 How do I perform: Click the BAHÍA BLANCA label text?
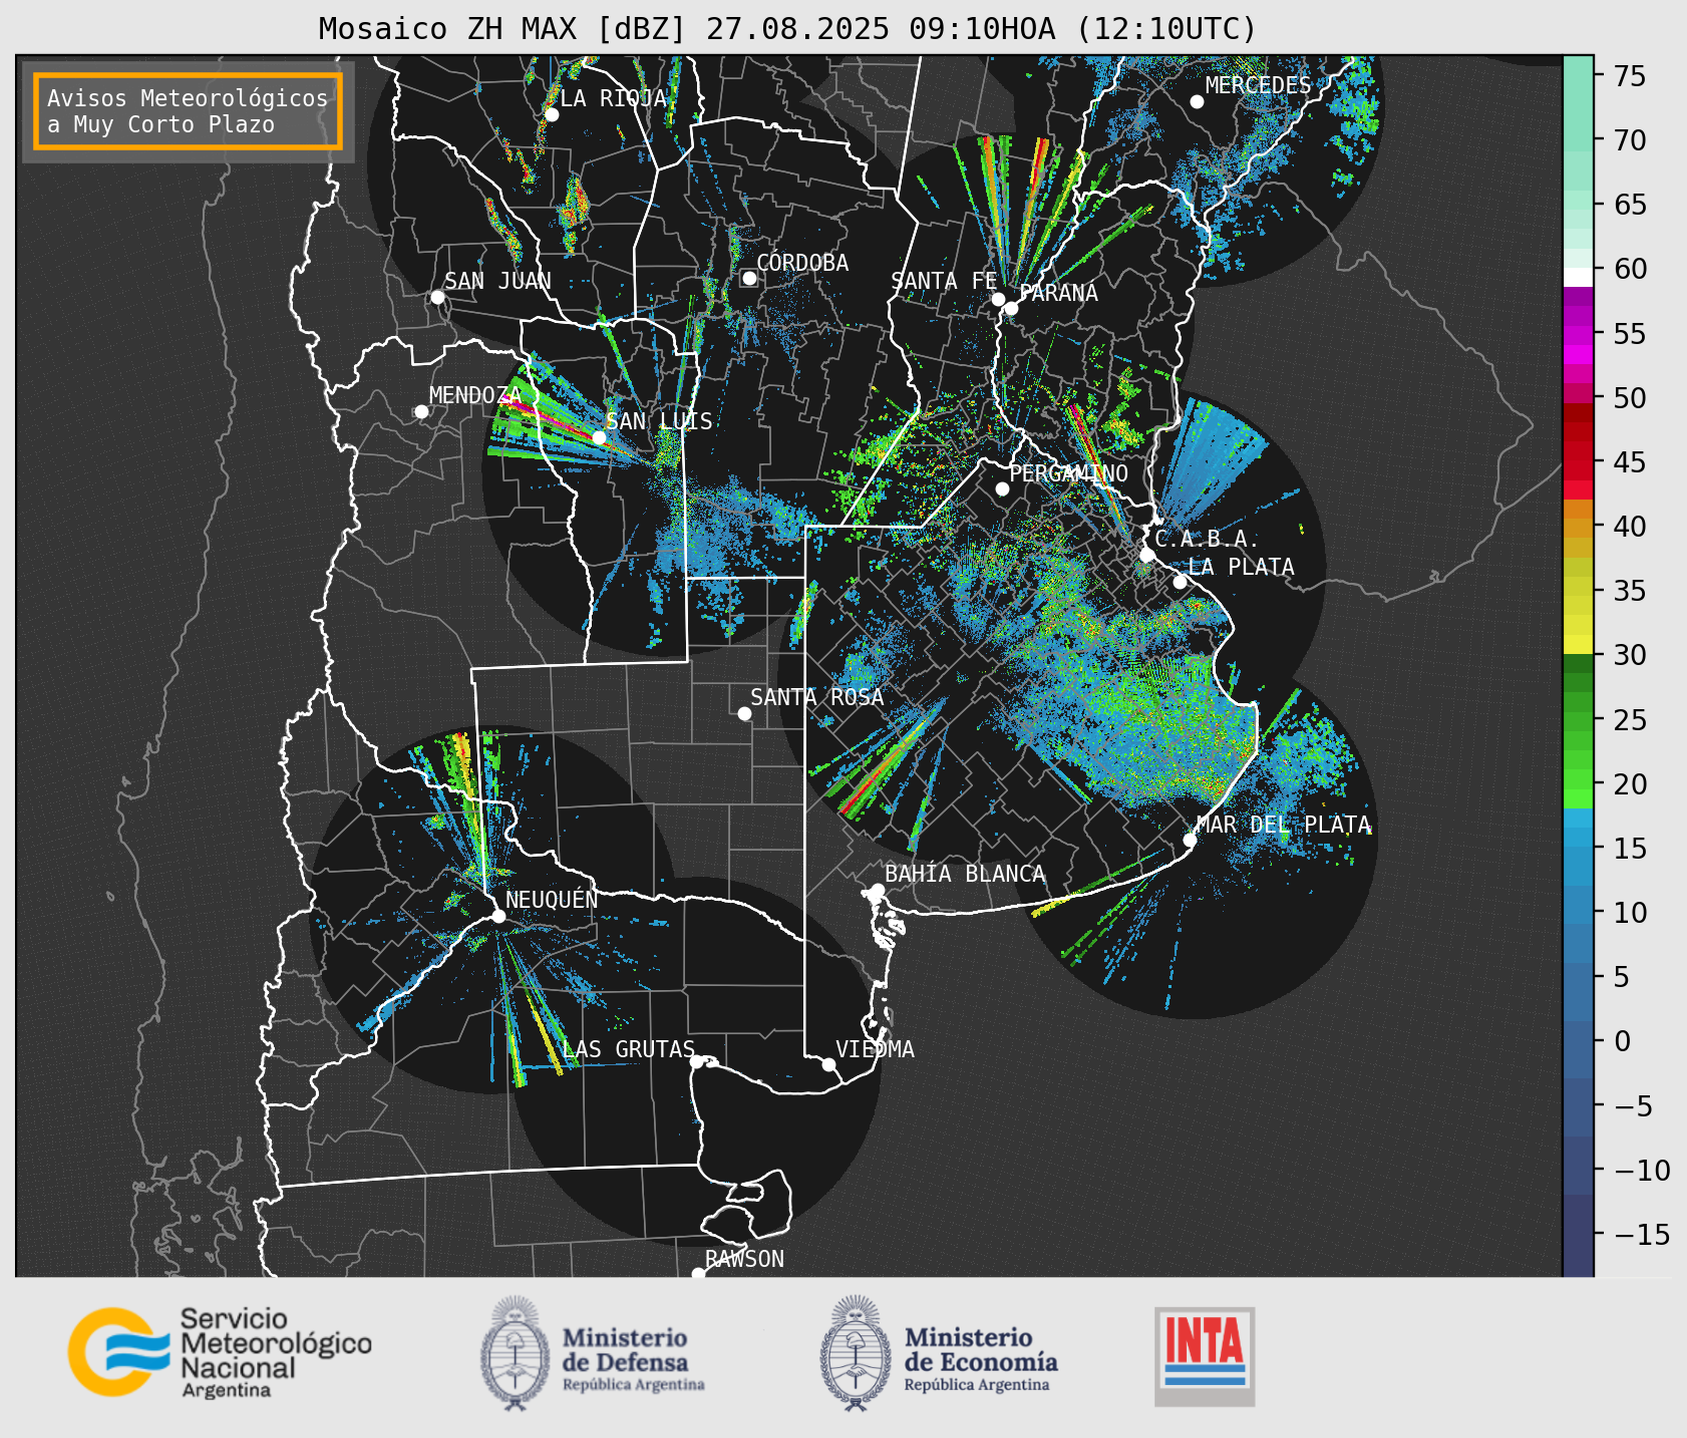[965, 874]
